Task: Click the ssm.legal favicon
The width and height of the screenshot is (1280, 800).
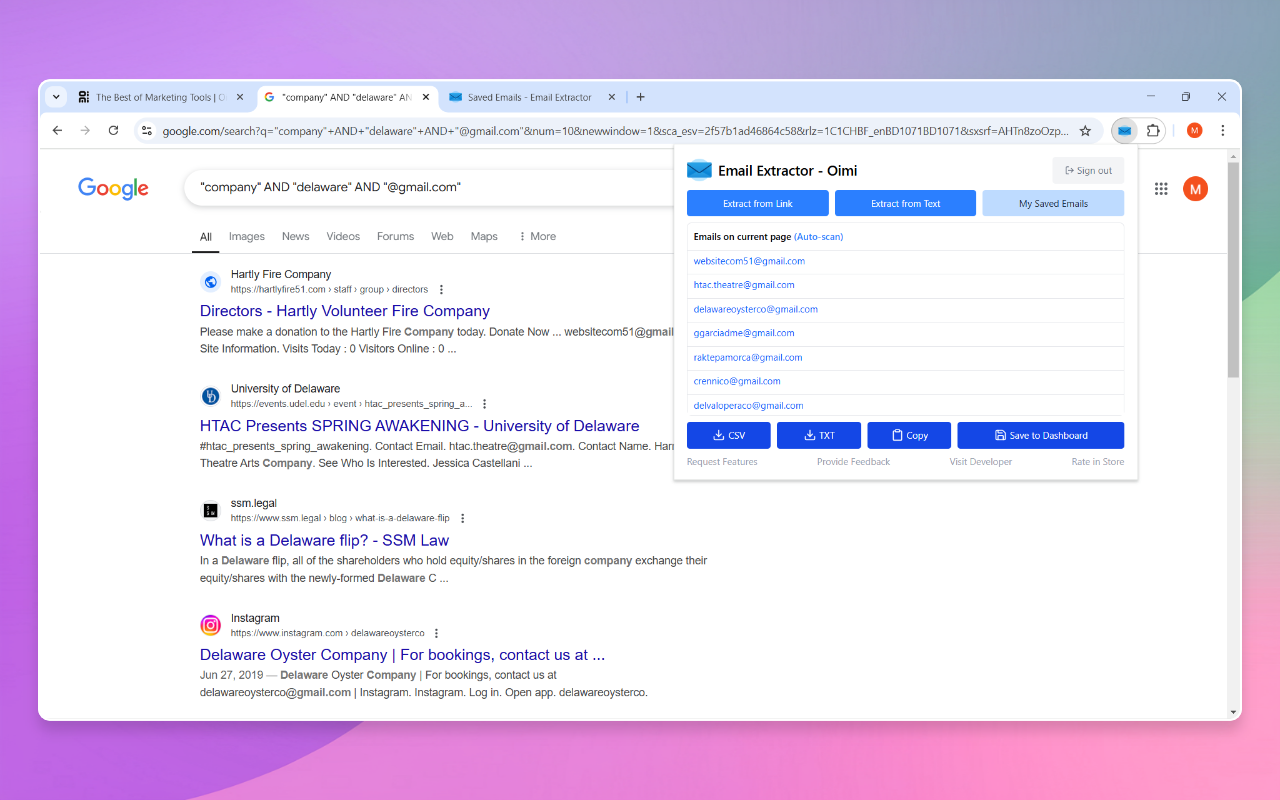Action: click(x=210, y=511)
